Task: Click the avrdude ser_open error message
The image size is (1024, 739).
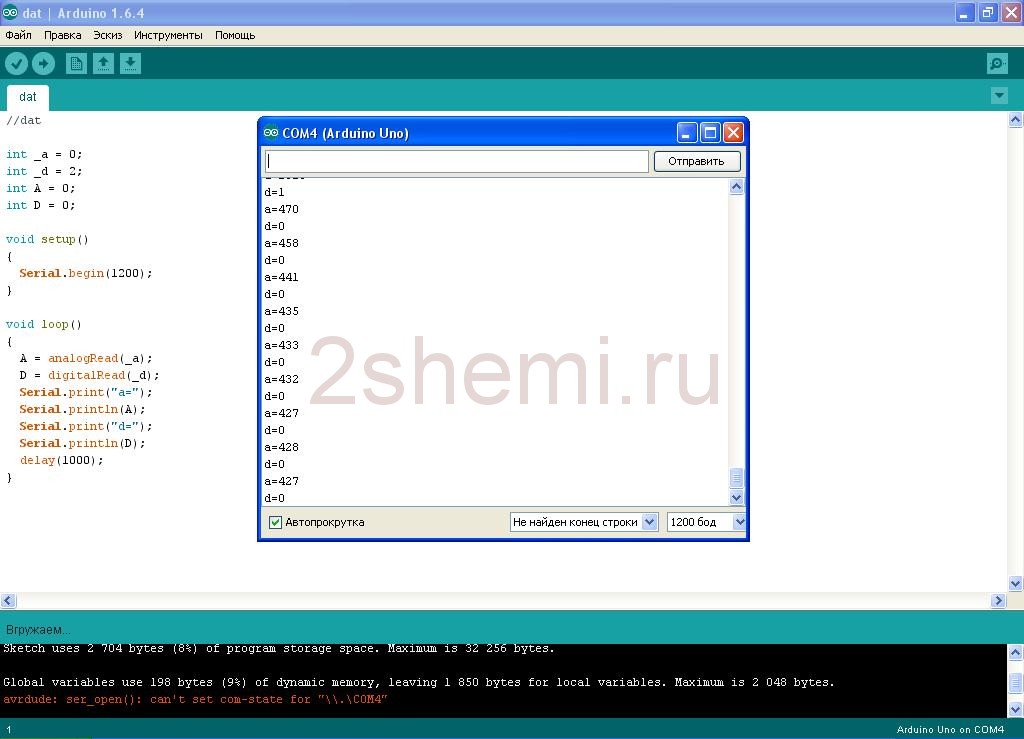Action: point(195,699)
